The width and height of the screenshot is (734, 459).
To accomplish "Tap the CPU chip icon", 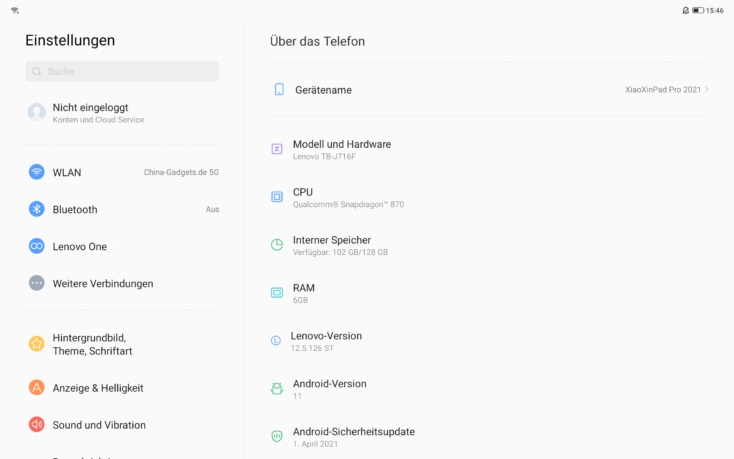I will click(x=277, y=197).
